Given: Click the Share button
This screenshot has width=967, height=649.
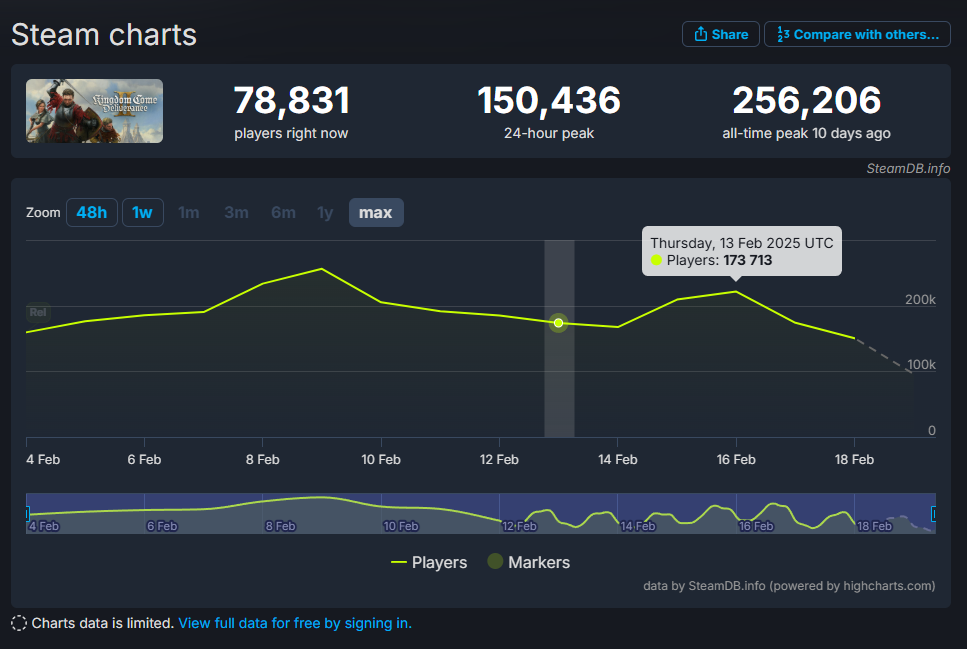Looking at the screenshot, I should pos(720,35).
